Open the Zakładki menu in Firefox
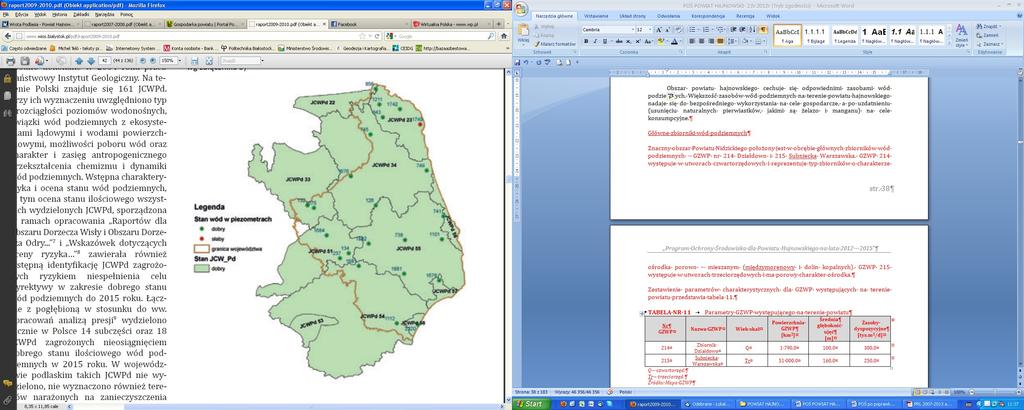The image size is (1024, 410). 81,14
